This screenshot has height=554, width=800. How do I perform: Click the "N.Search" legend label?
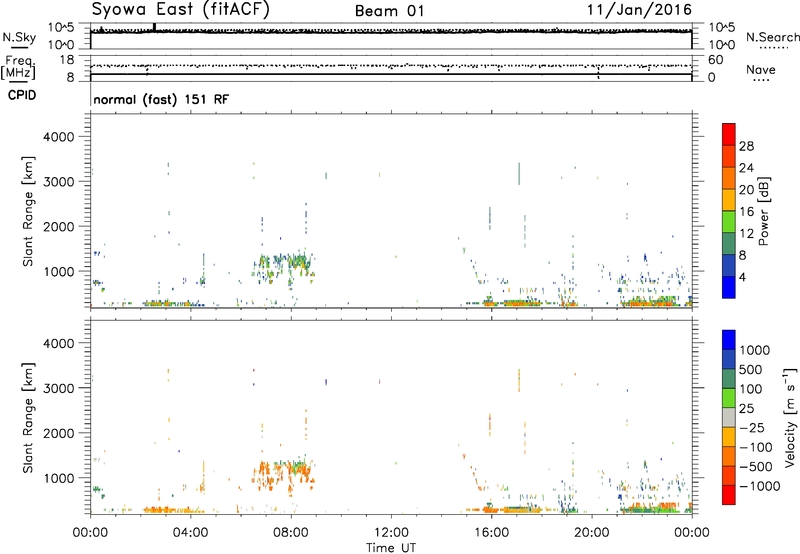(x=773, y=37)
